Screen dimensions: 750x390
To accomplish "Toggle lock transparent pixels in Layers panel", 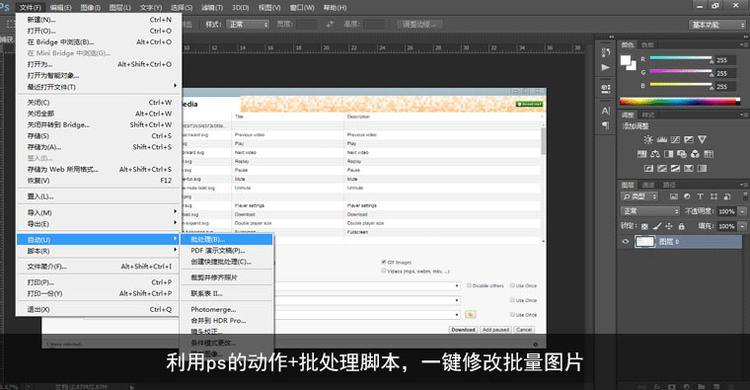I will coord(645,226).
